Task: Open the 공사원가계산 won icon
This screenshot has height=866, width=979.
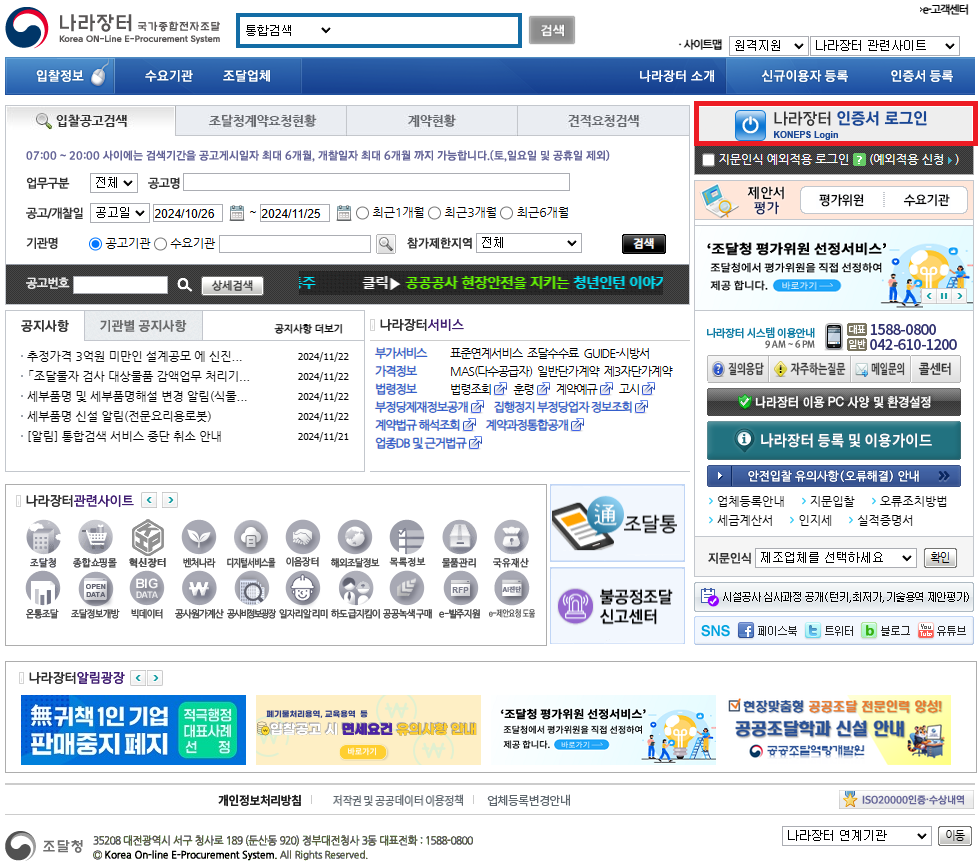Action: [199, 589]
